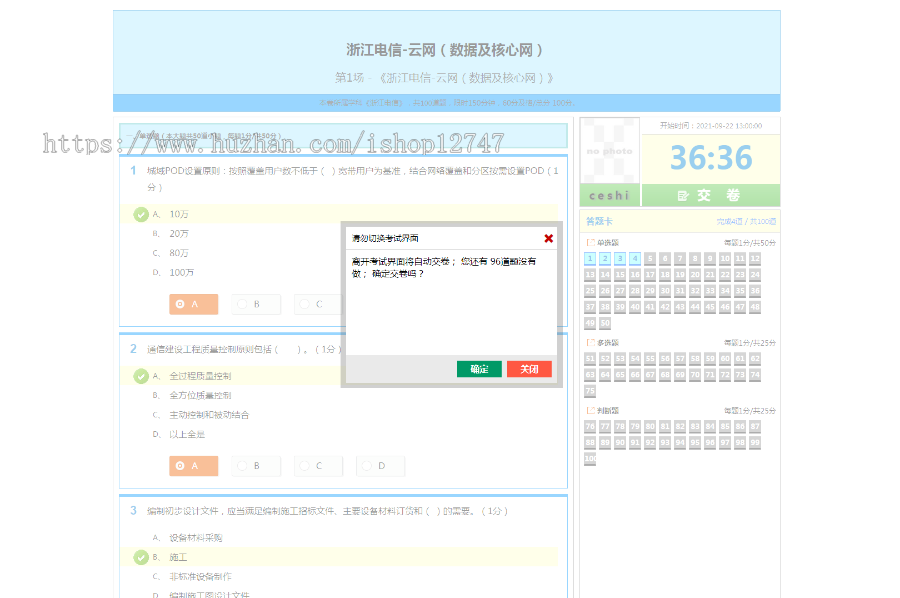
Task: Choose answer text 80万 in question 1
Action: (179, 253)
